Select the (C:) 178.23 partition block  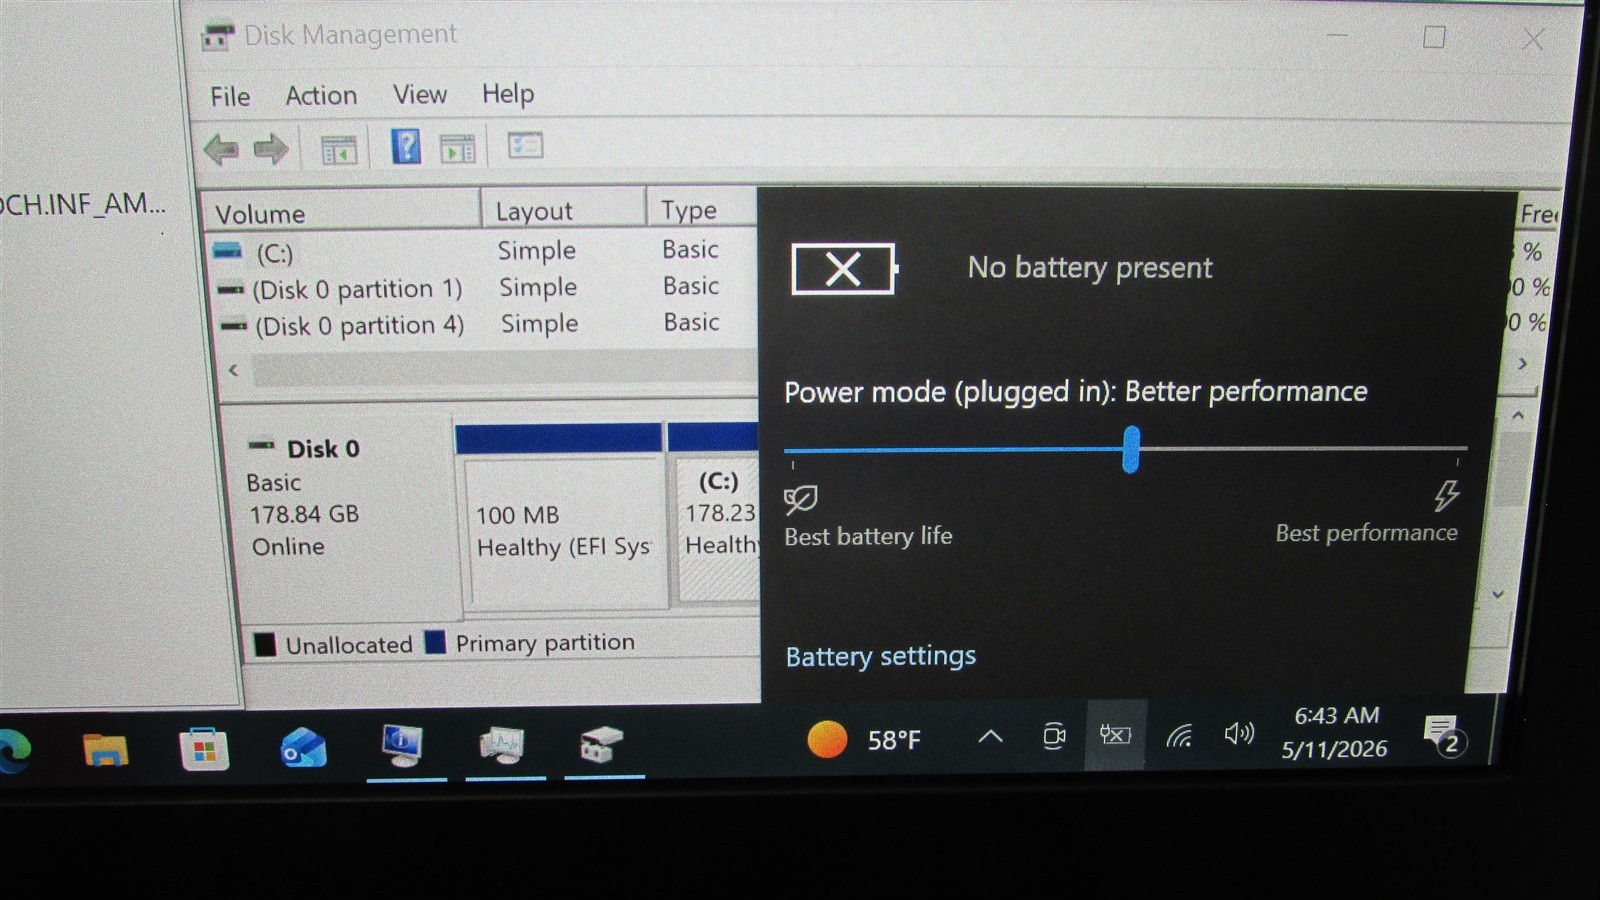715,515
